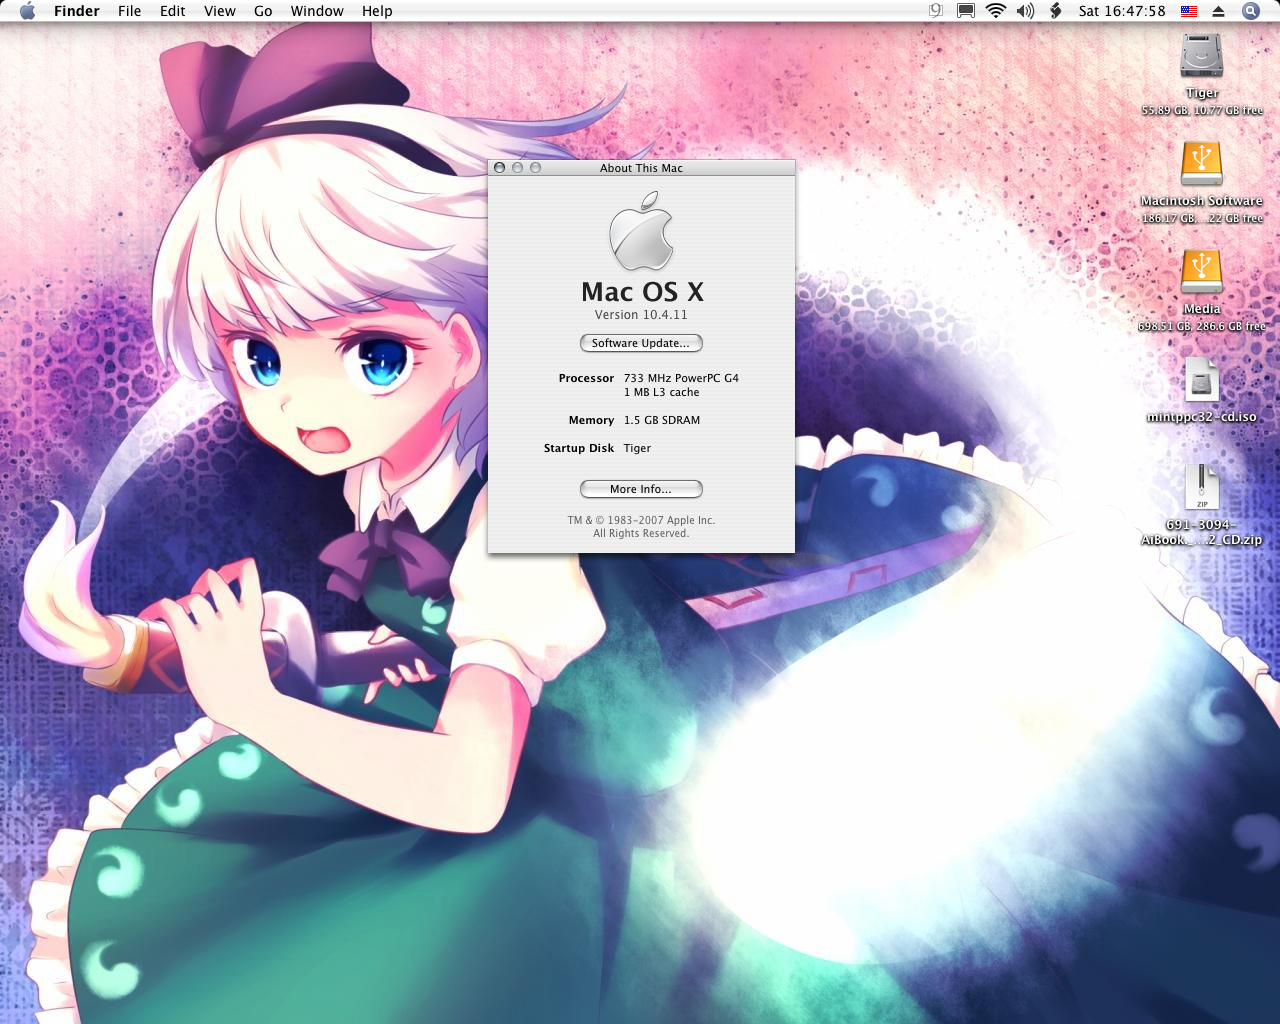Viewport: 1280px width, 1024px height.
Task: Click the 733 MHz PowerPC G4 text
Action: (681, 378)
